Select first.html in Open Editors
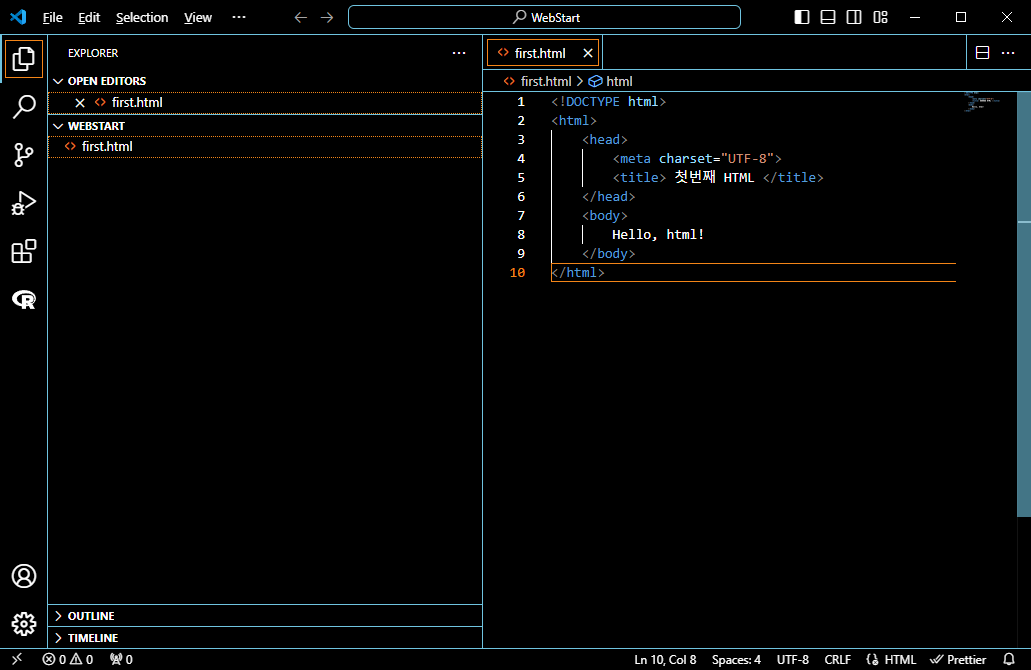Image resolution: width=1031 pixels, height=670 pixels. point(265,103)
